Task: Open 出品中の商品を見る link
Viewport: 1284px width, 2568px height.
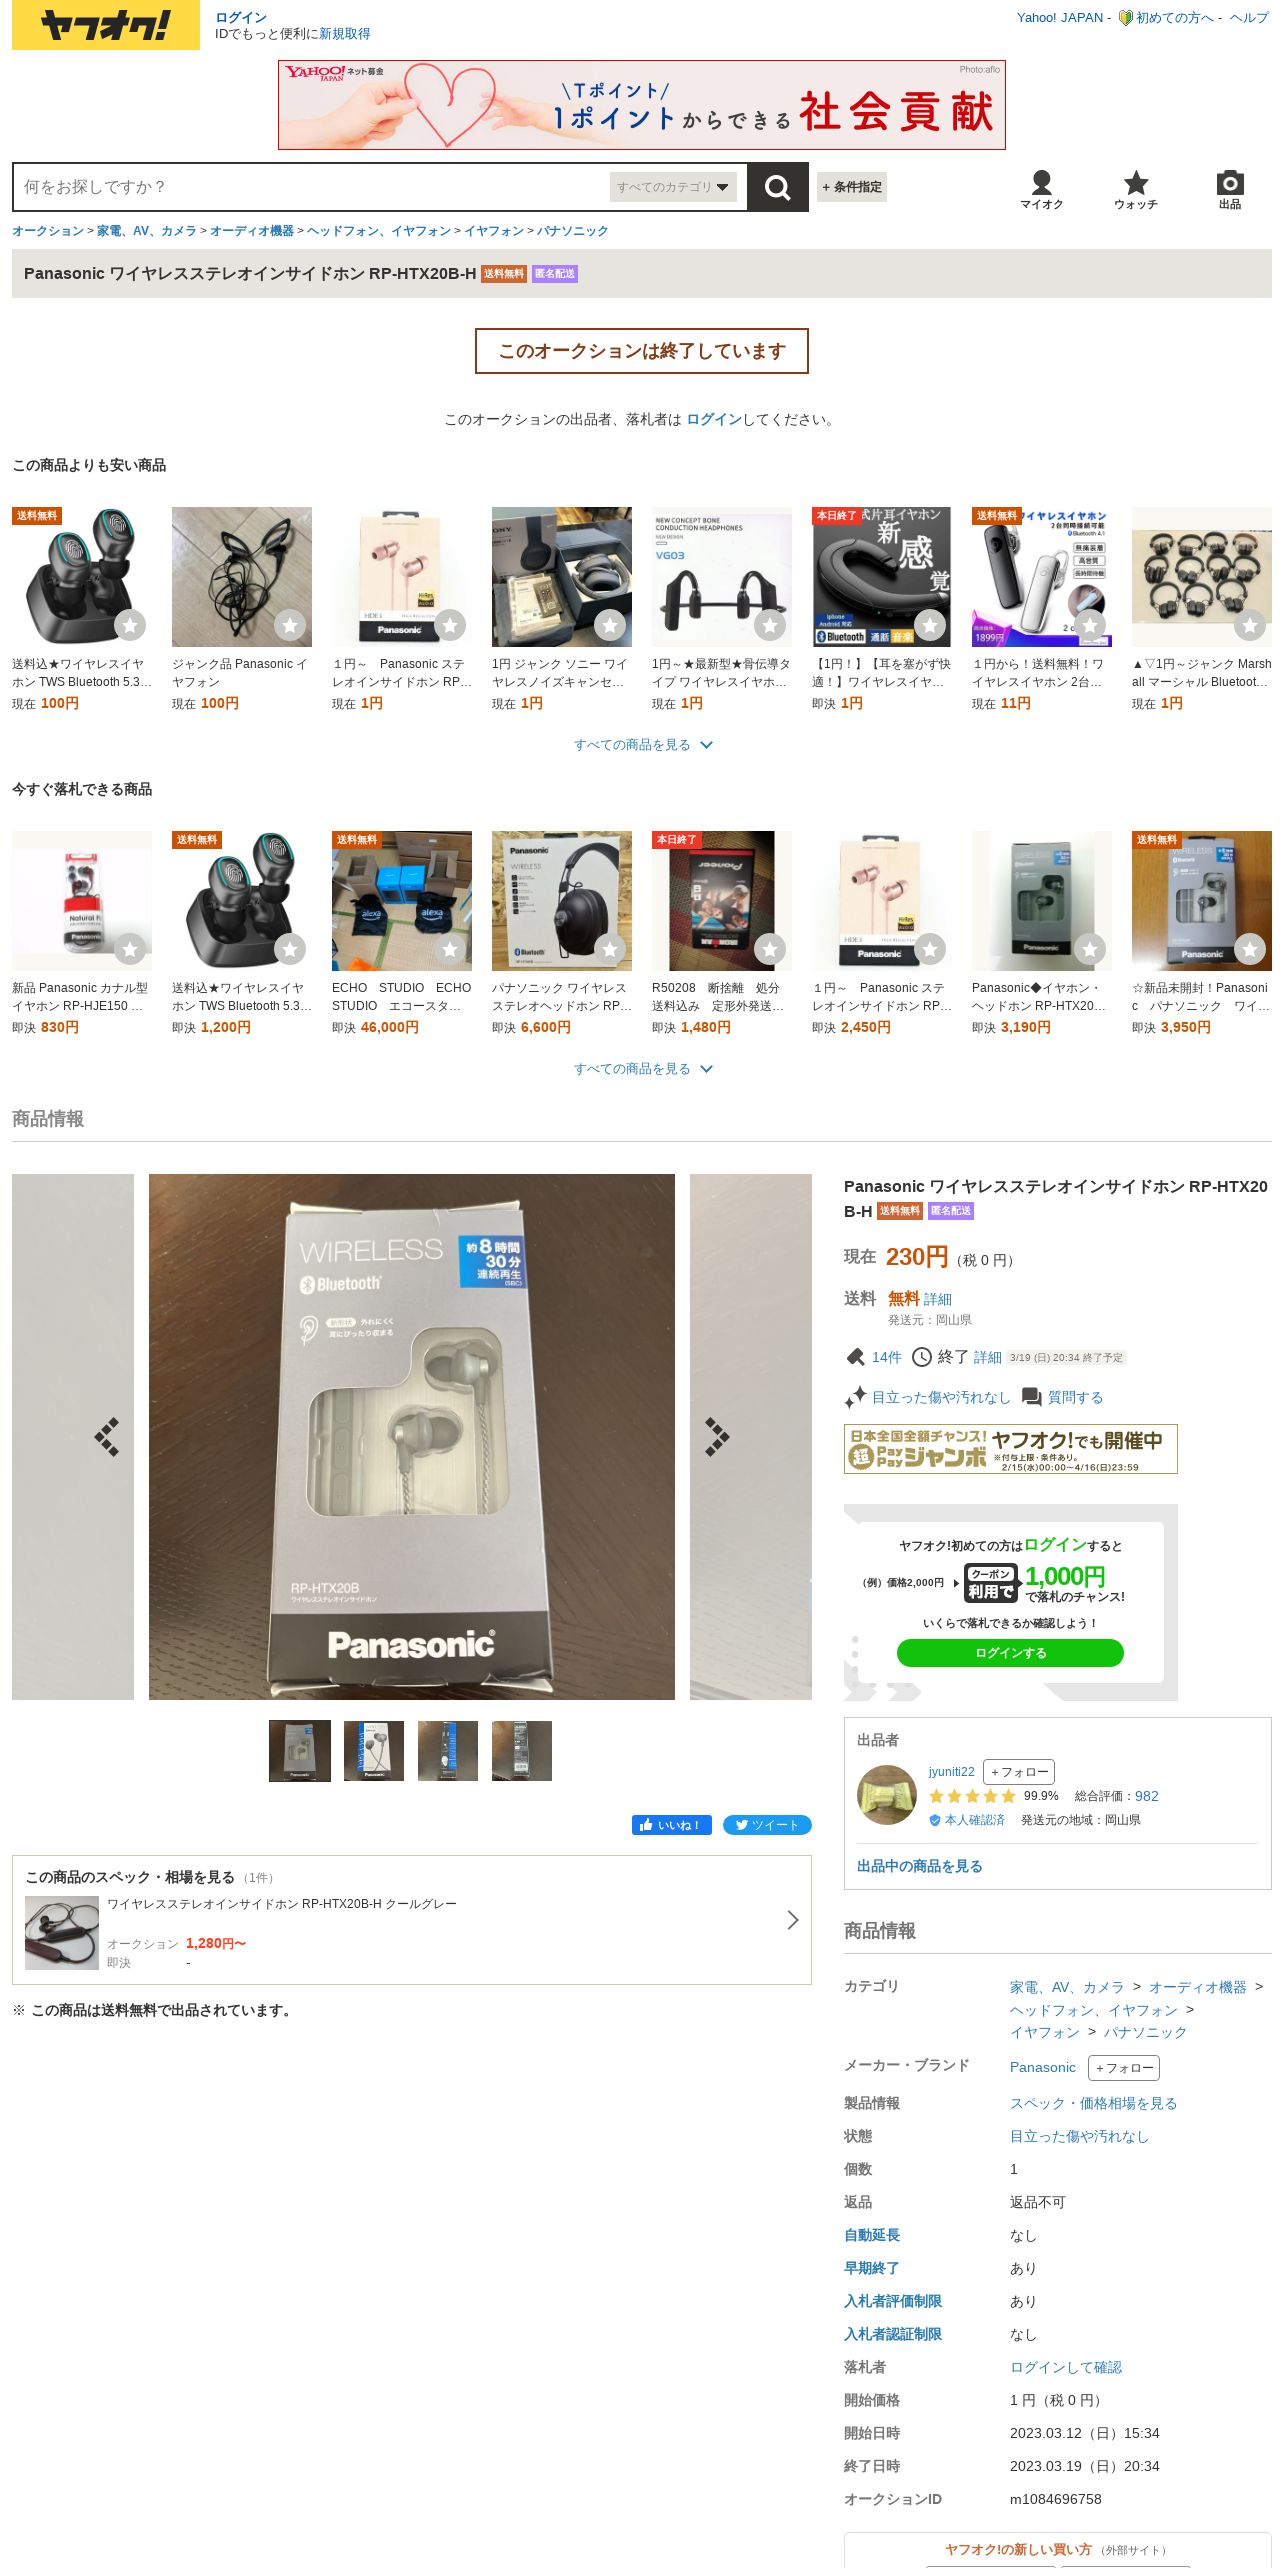Action: [x=920, y=1866]
